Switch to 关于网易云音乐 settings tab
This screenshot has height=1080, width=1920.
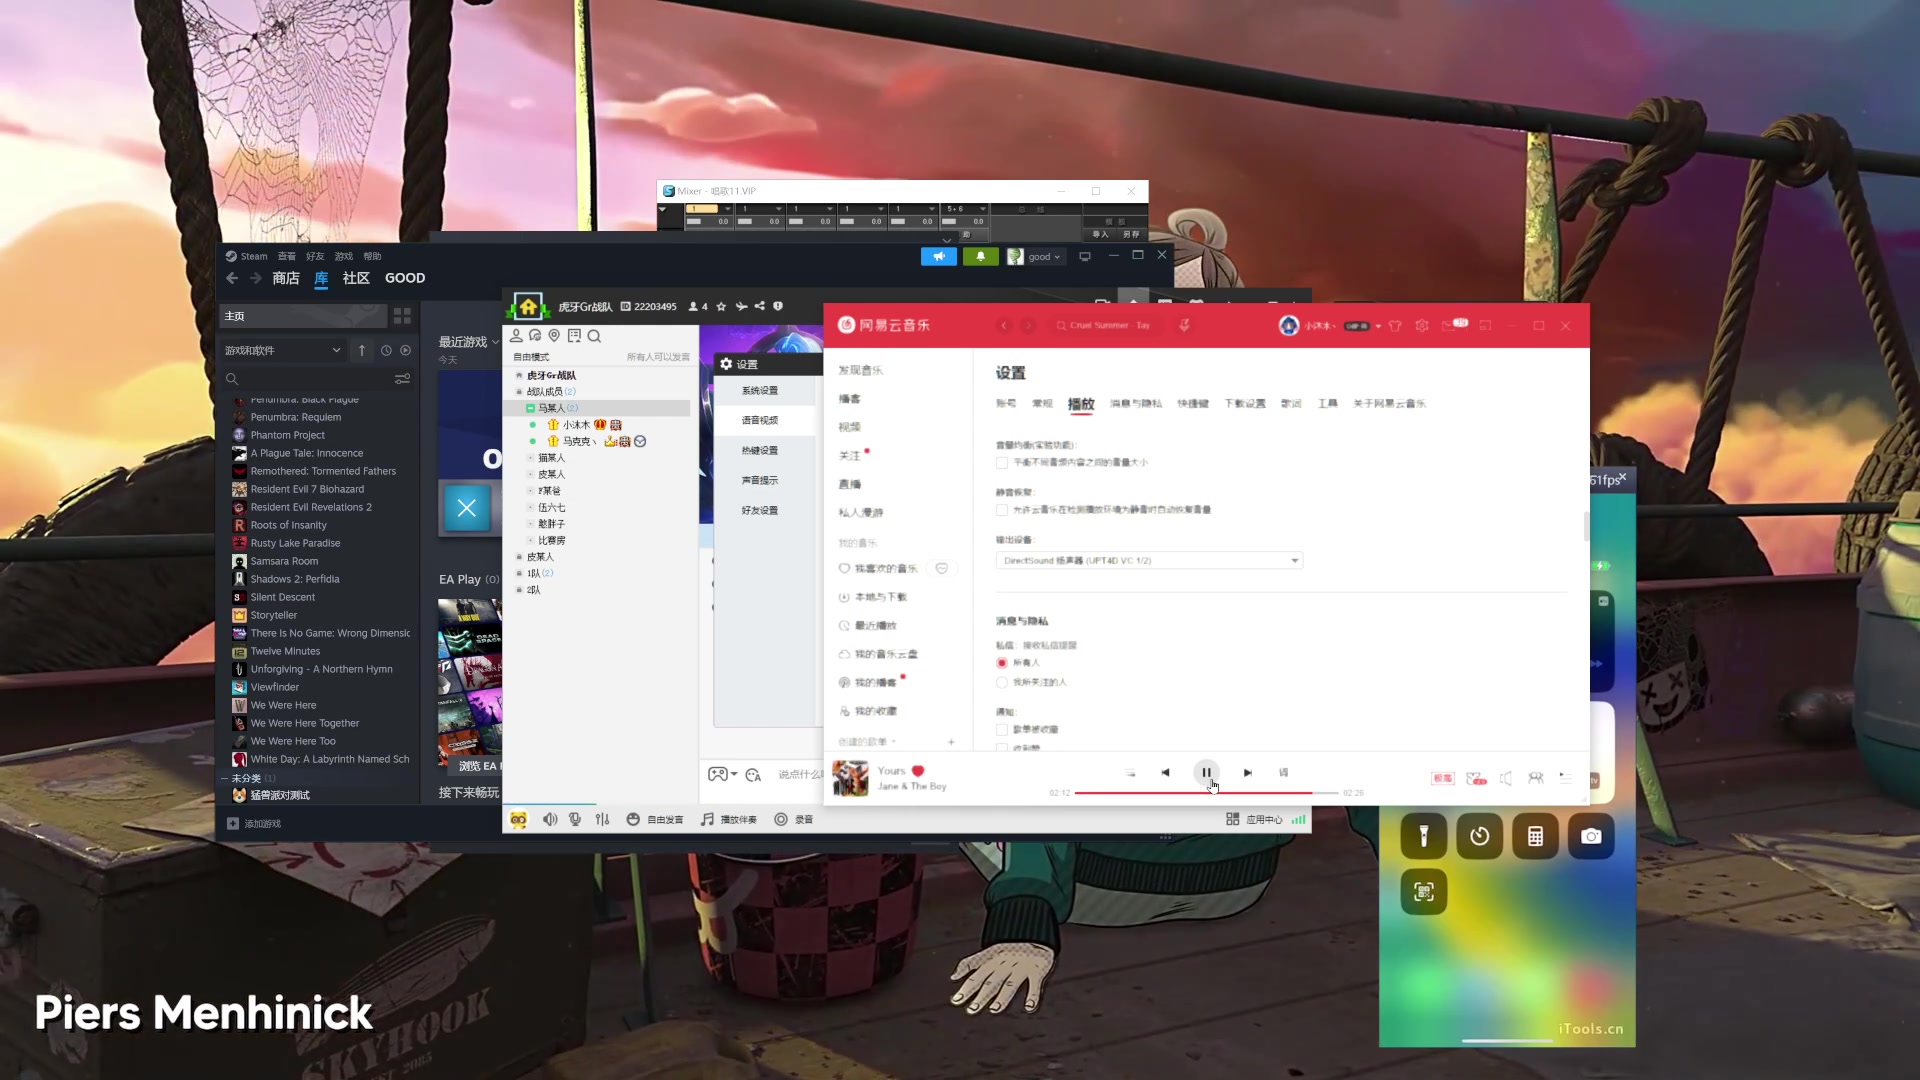[1390, 403]
